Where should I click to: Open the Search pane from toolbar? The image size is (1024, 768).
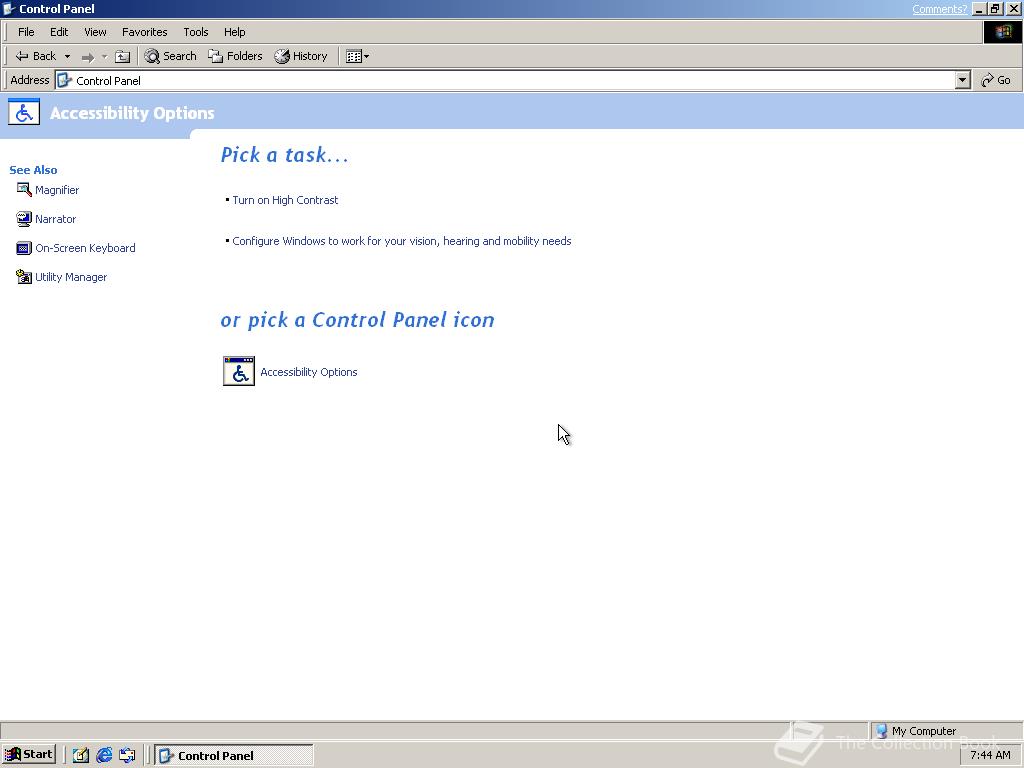tap(170, 56)
